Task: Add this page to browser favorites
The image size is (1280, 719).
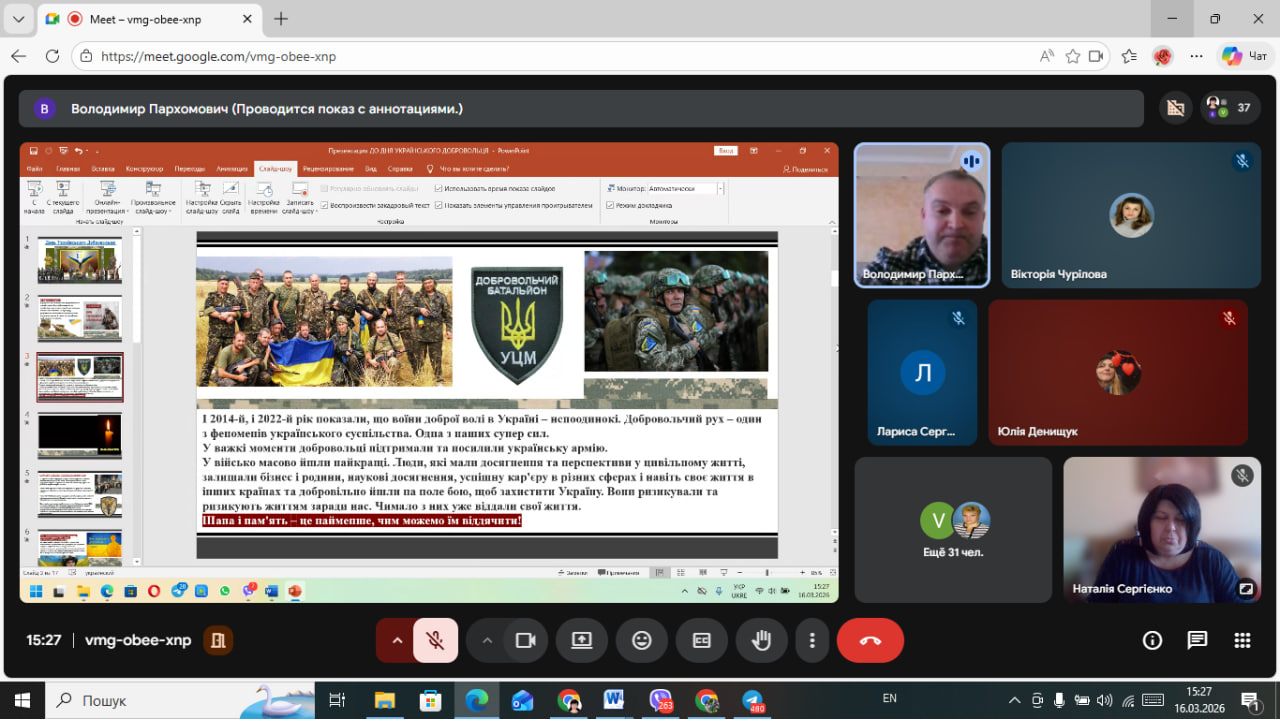Action: click(1073, 56)
